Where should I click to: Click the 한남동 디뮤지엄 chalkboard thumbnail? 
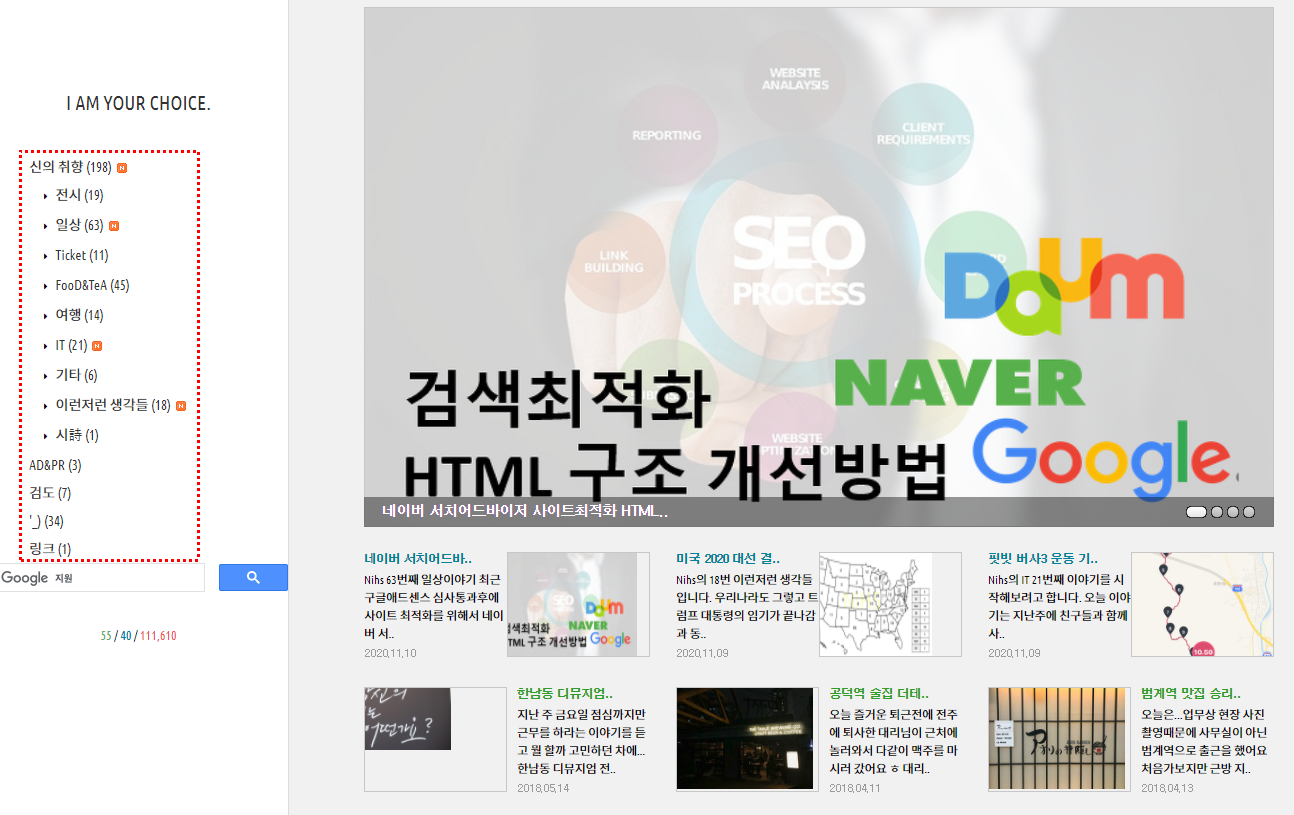[436, 739]
